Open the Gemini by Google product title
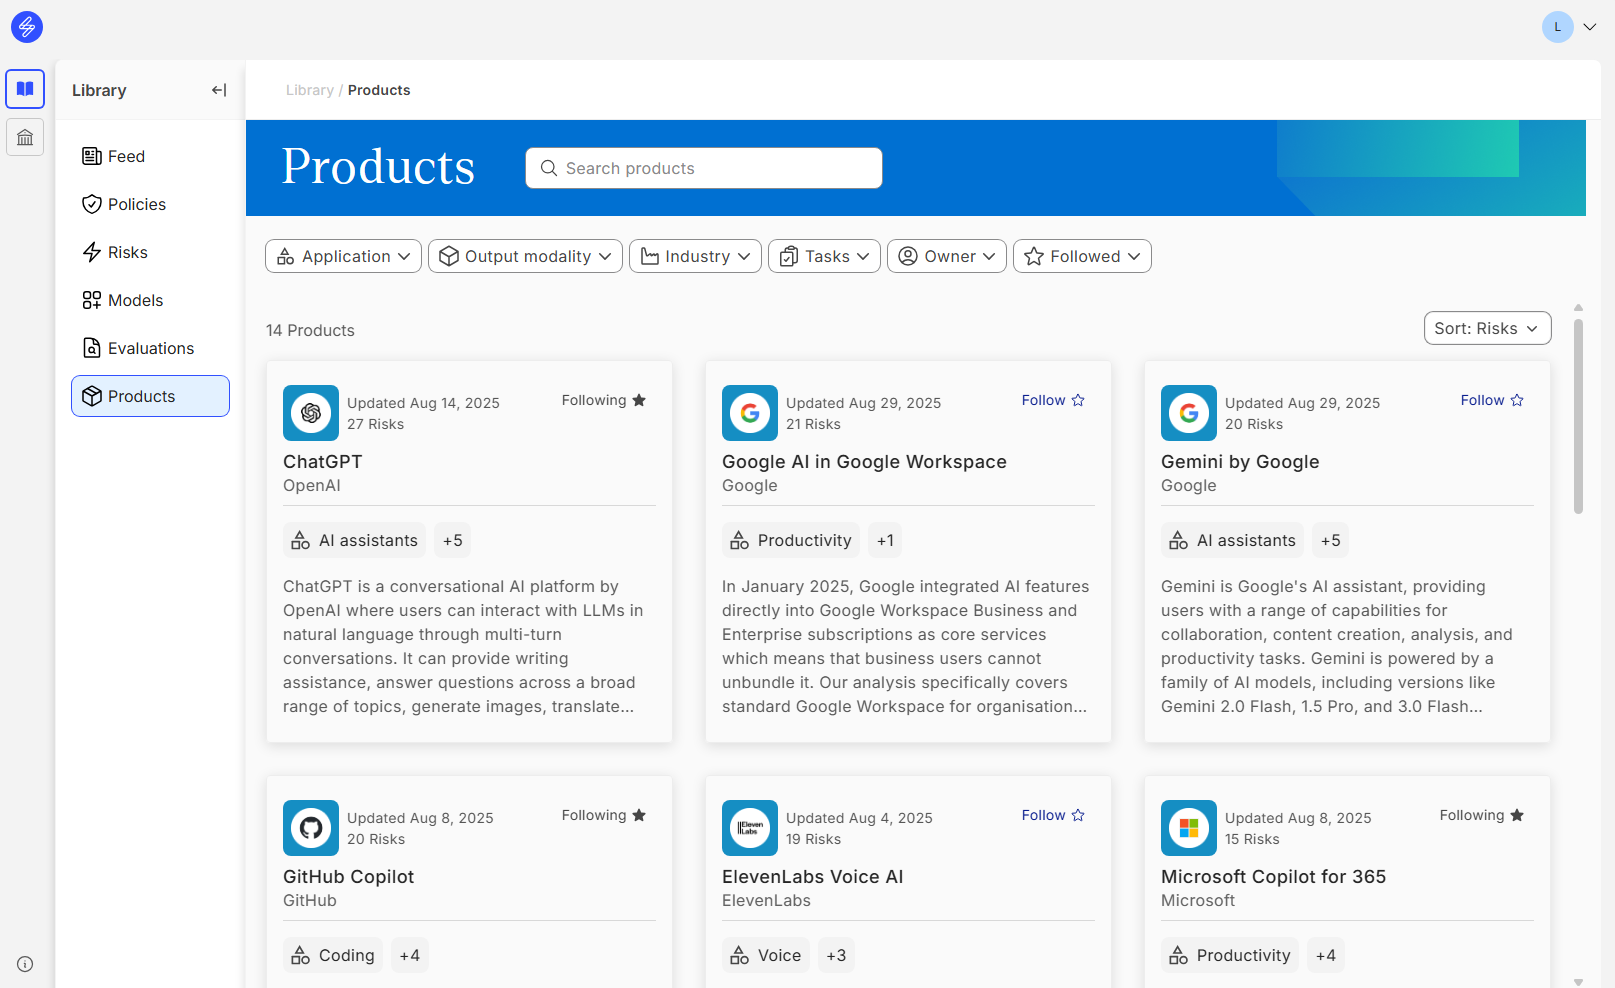 tap(1240, 462)
